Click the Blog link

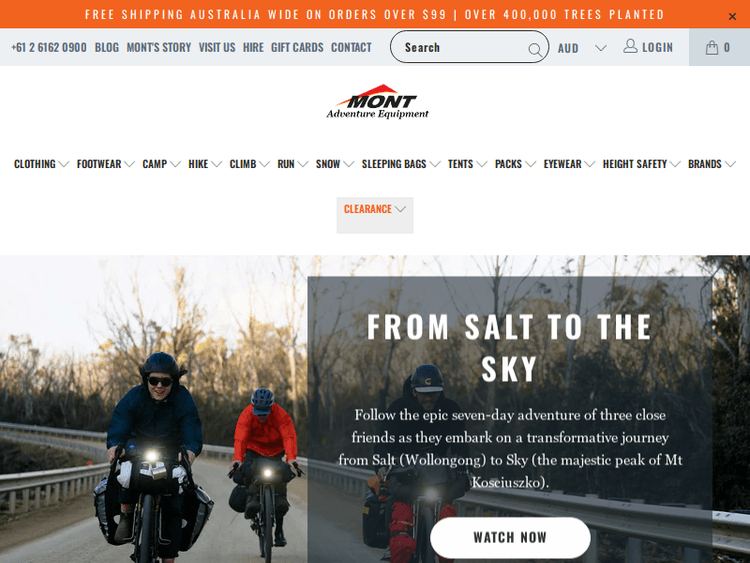(107, 47)
